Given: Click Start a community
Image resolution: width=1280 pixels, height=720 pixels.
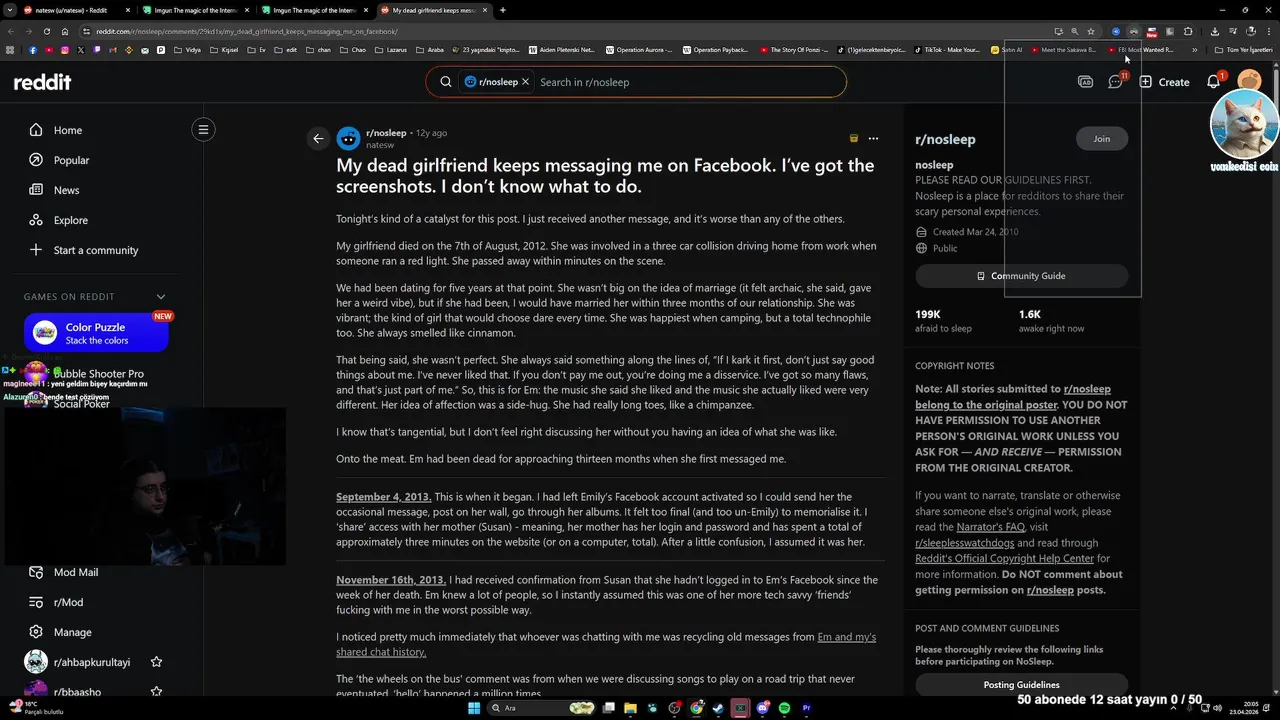Looking at the screenshot, I should (97, 250).
